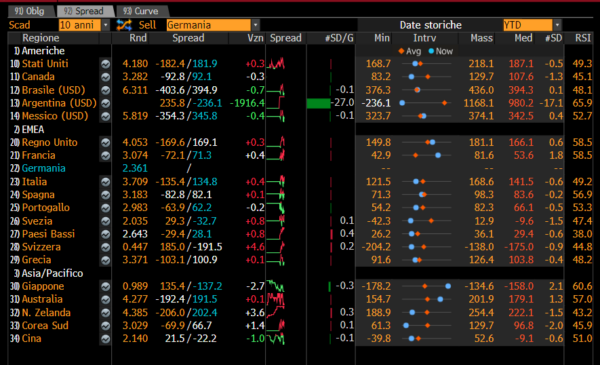
Task: Open the Giappone row link
Action: tap(43, 287)
